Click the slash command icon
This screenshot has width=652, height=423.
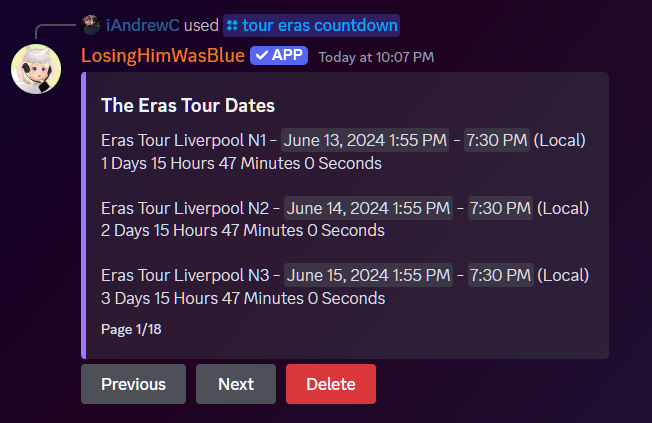tap(232, 26)
